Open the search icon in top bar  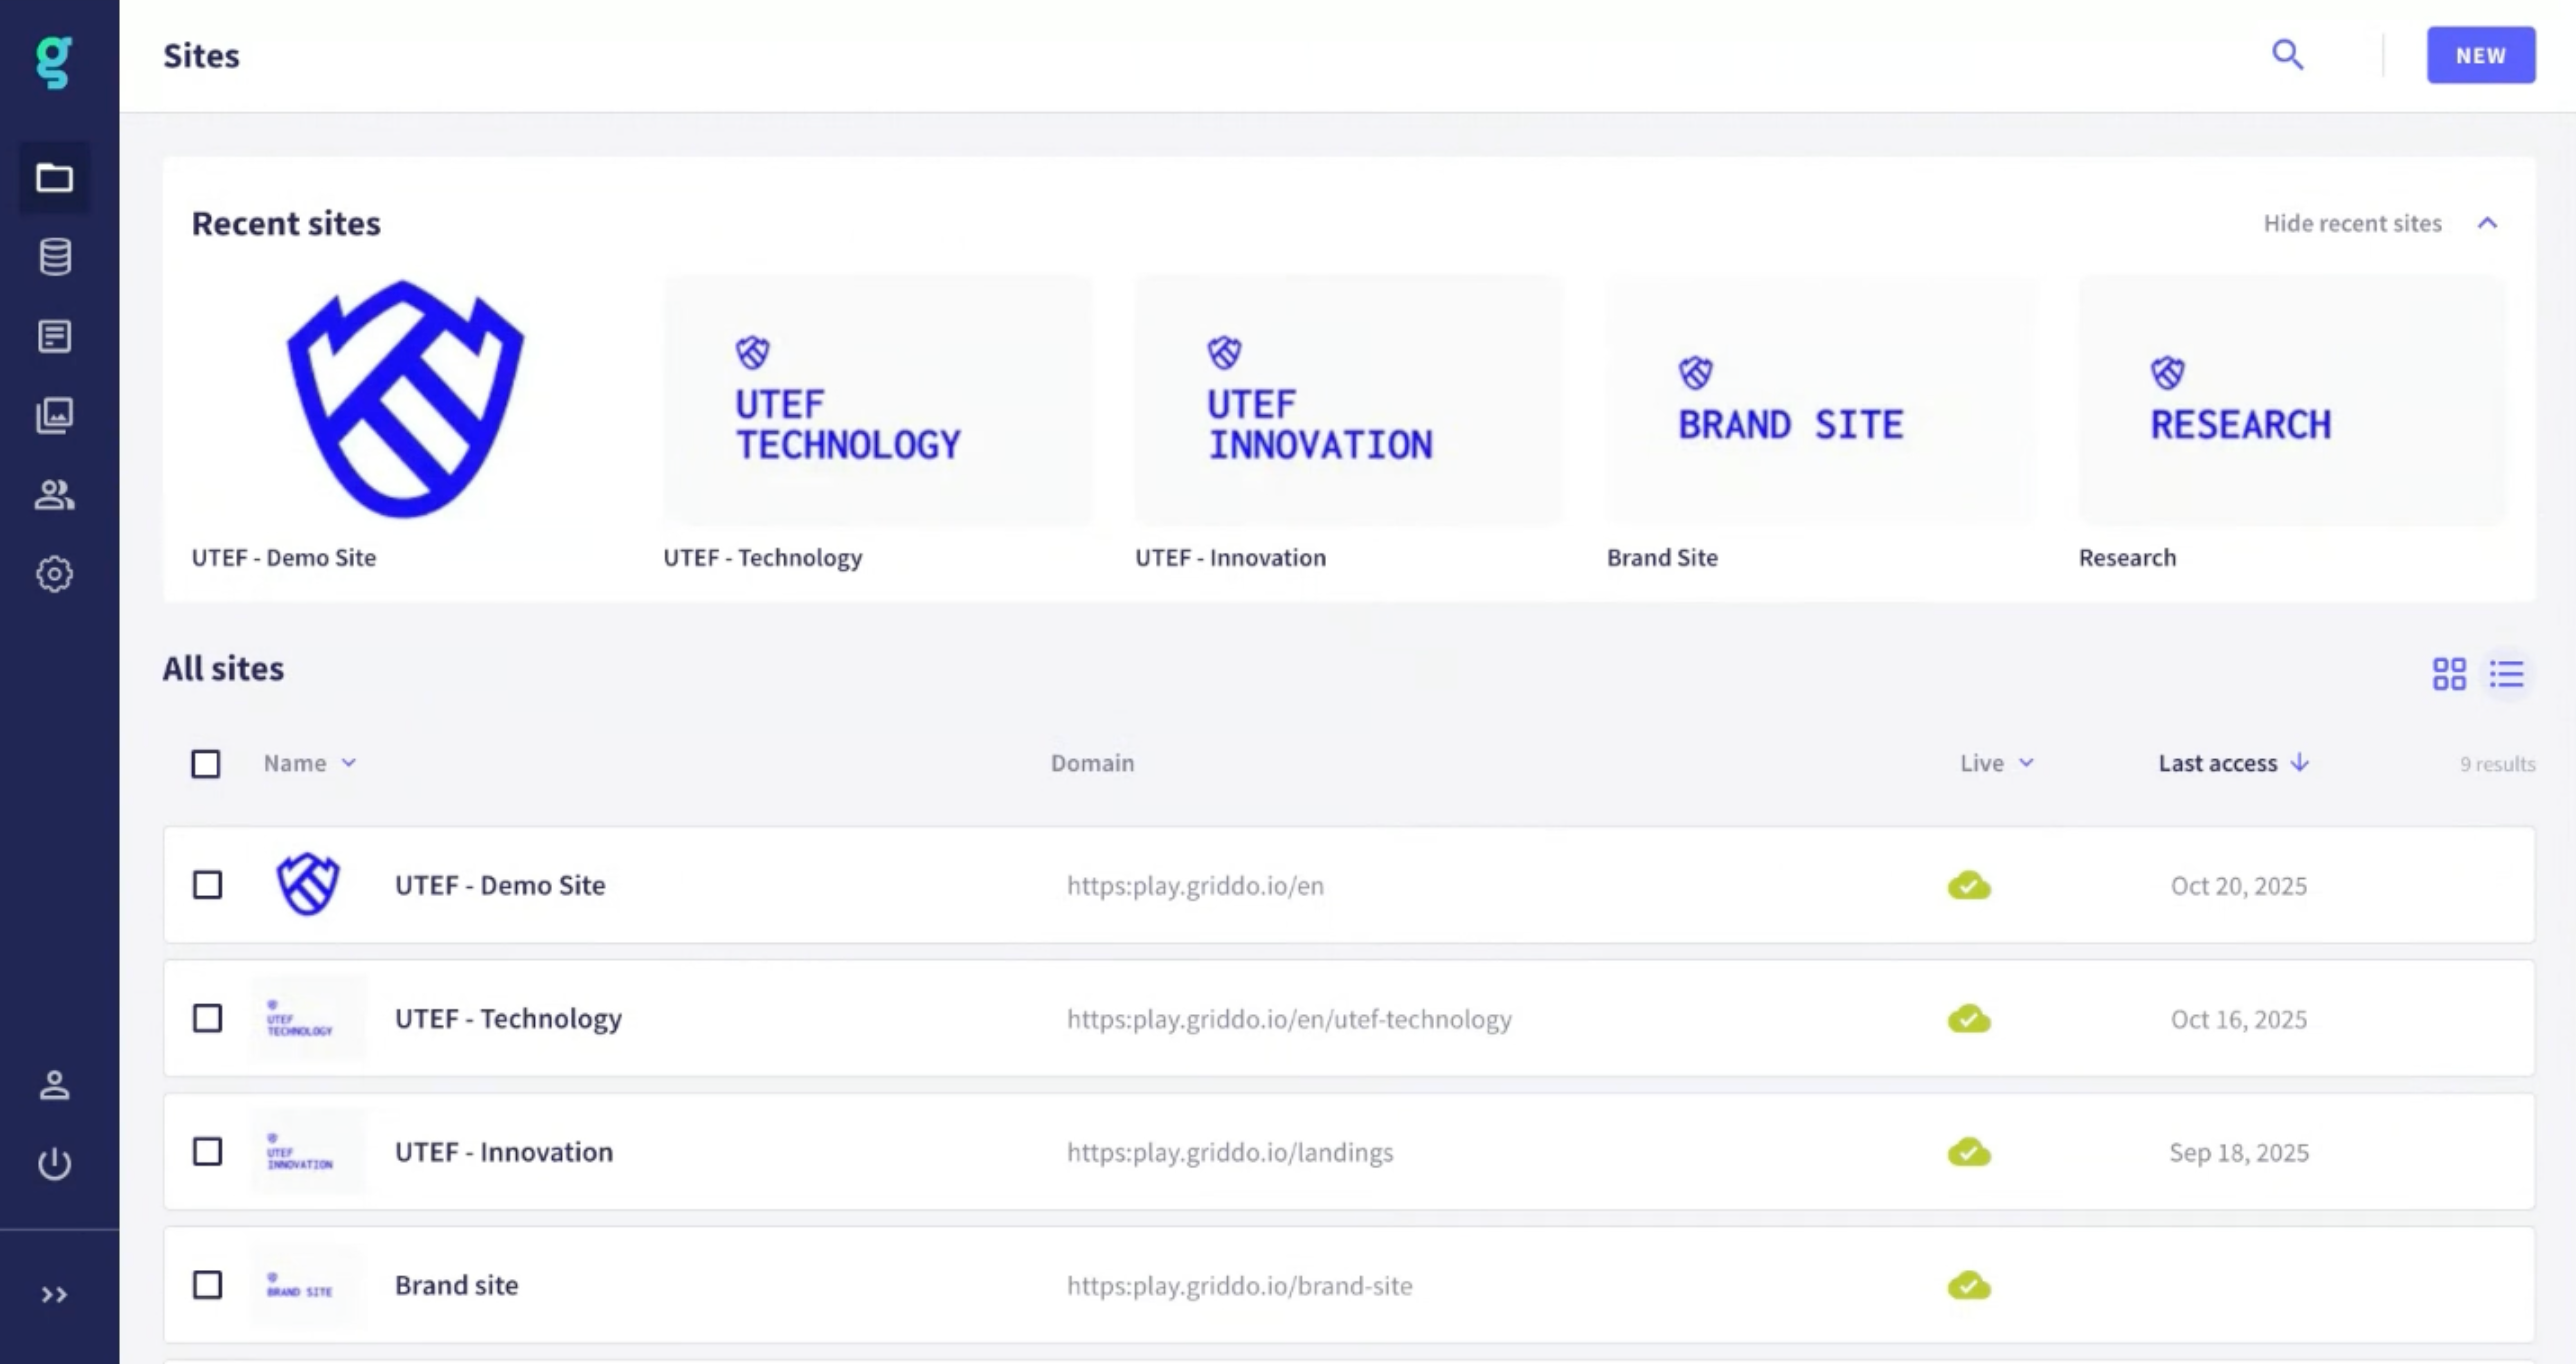2289,55
